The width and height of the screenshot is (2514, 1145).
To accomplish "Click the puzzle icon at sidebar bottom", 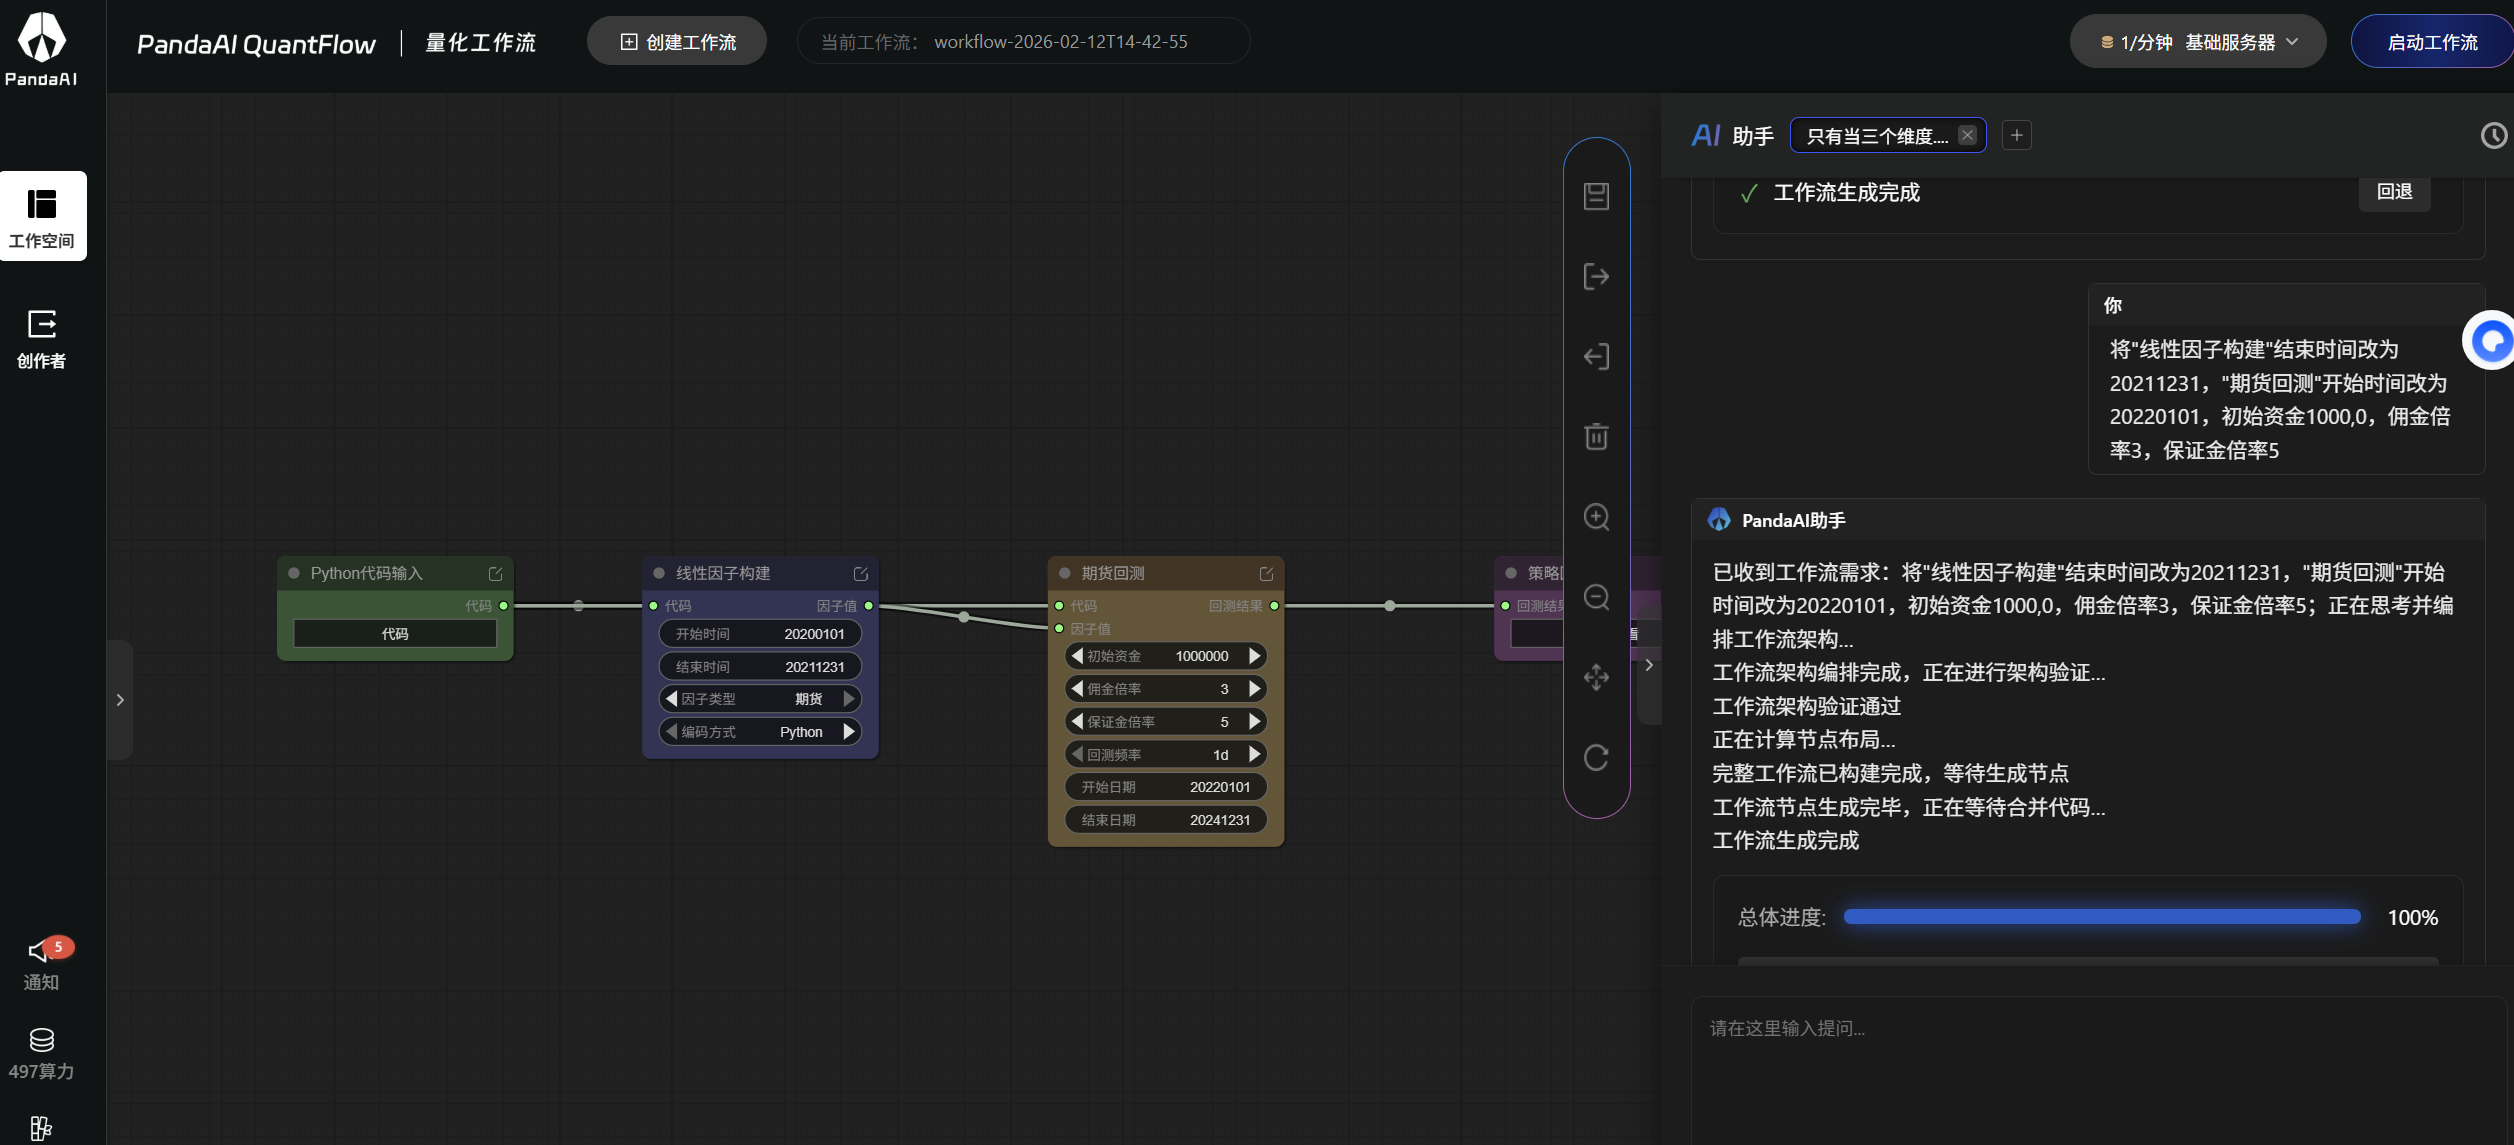I will click(x=41, y=1128).
